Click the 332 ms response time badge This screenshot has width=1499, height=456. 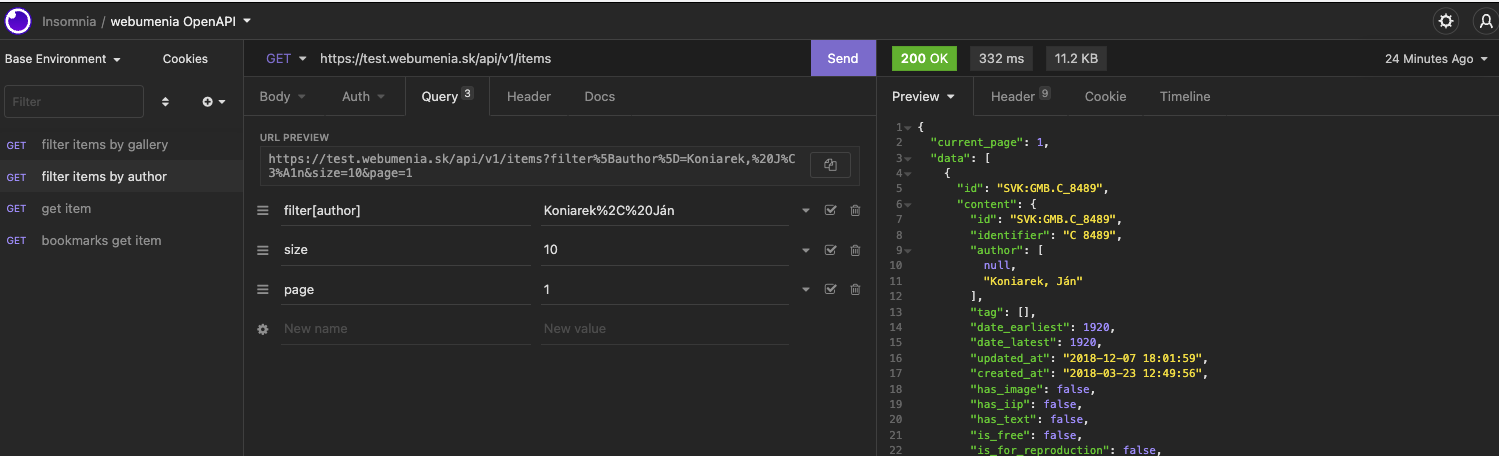pyautogui.click(x=1001, y=59)
